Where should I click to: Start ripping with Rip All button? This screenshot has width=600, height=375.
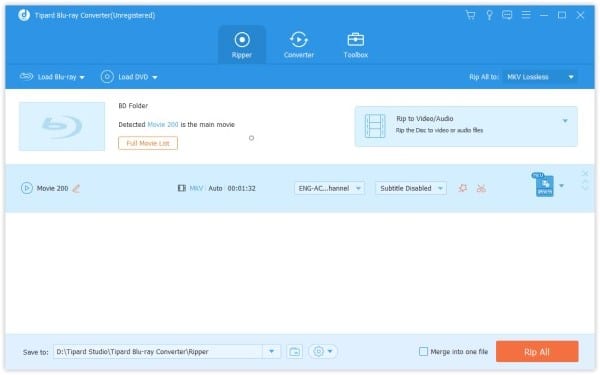[537, 352]
